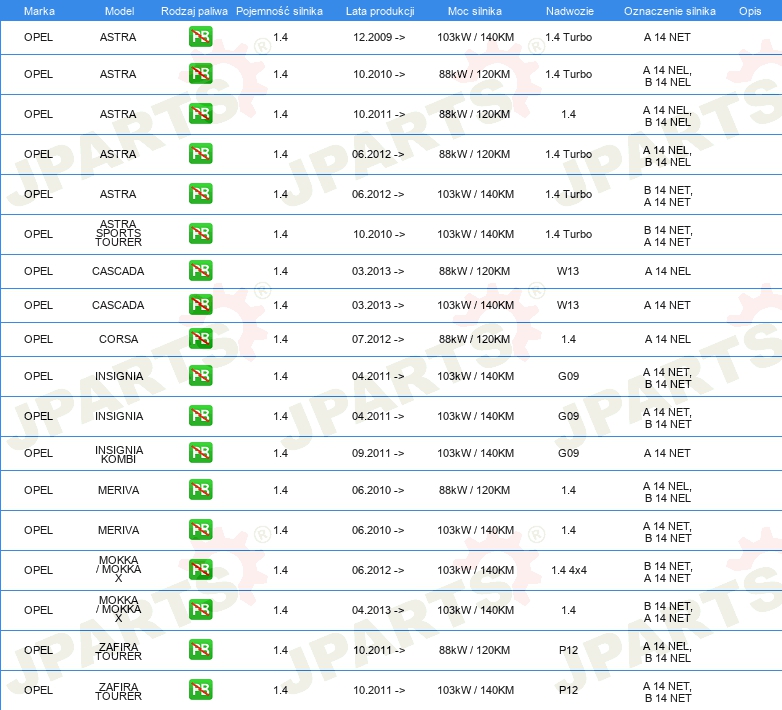
Task: Select engine codes B 14 NET, A 14 NET in MOKKA 04.2013 row
Action: point(668,612)
